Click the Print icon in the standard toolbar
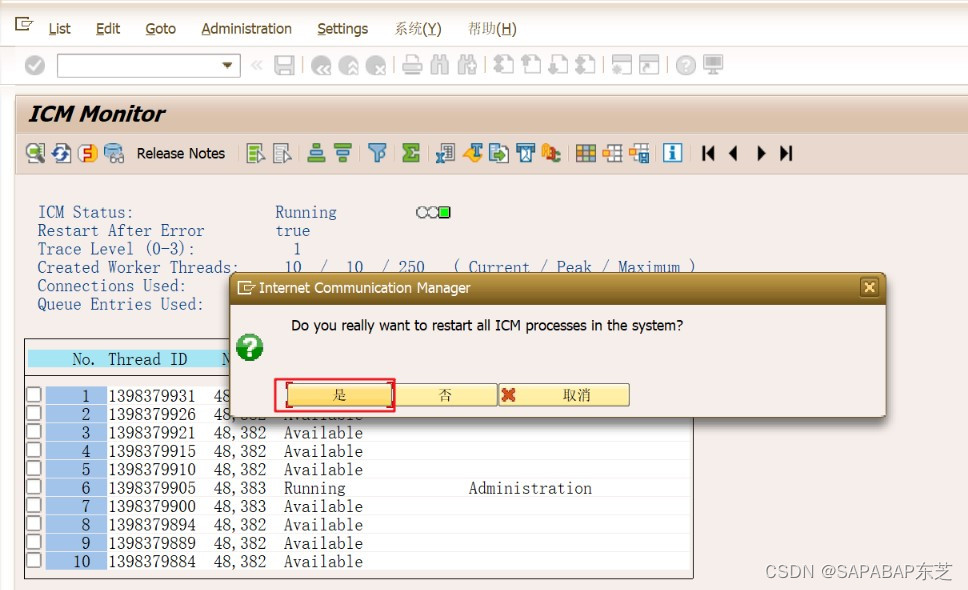Screen dimensions: 968x590 coord(411,66)
